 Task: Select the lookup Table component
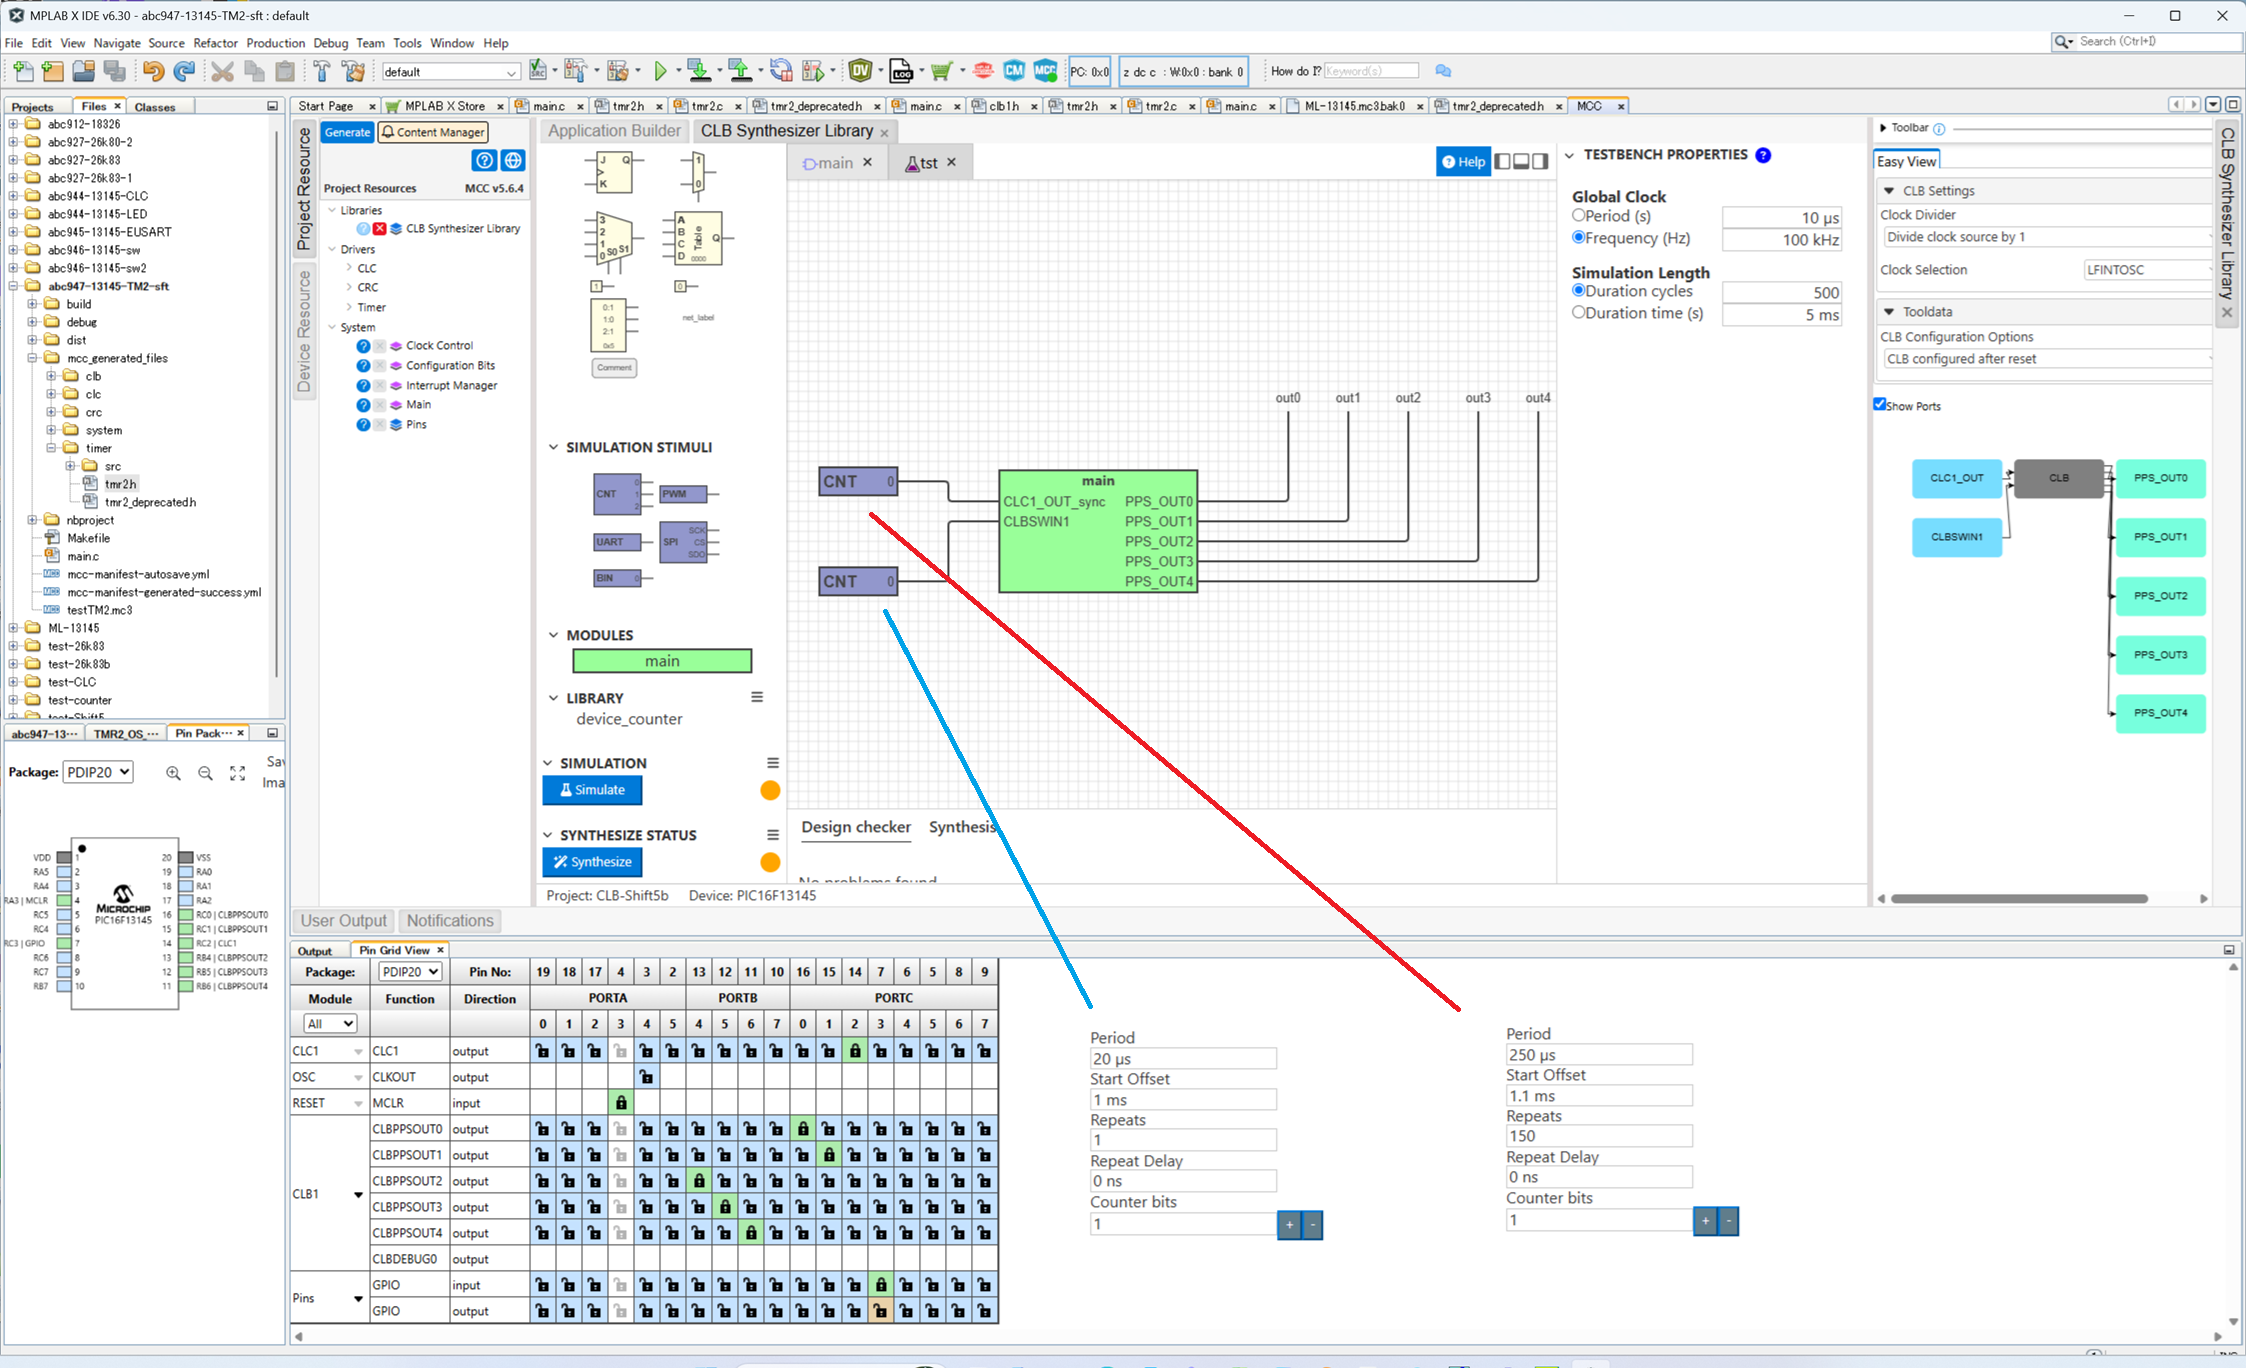tap(697, 238)
